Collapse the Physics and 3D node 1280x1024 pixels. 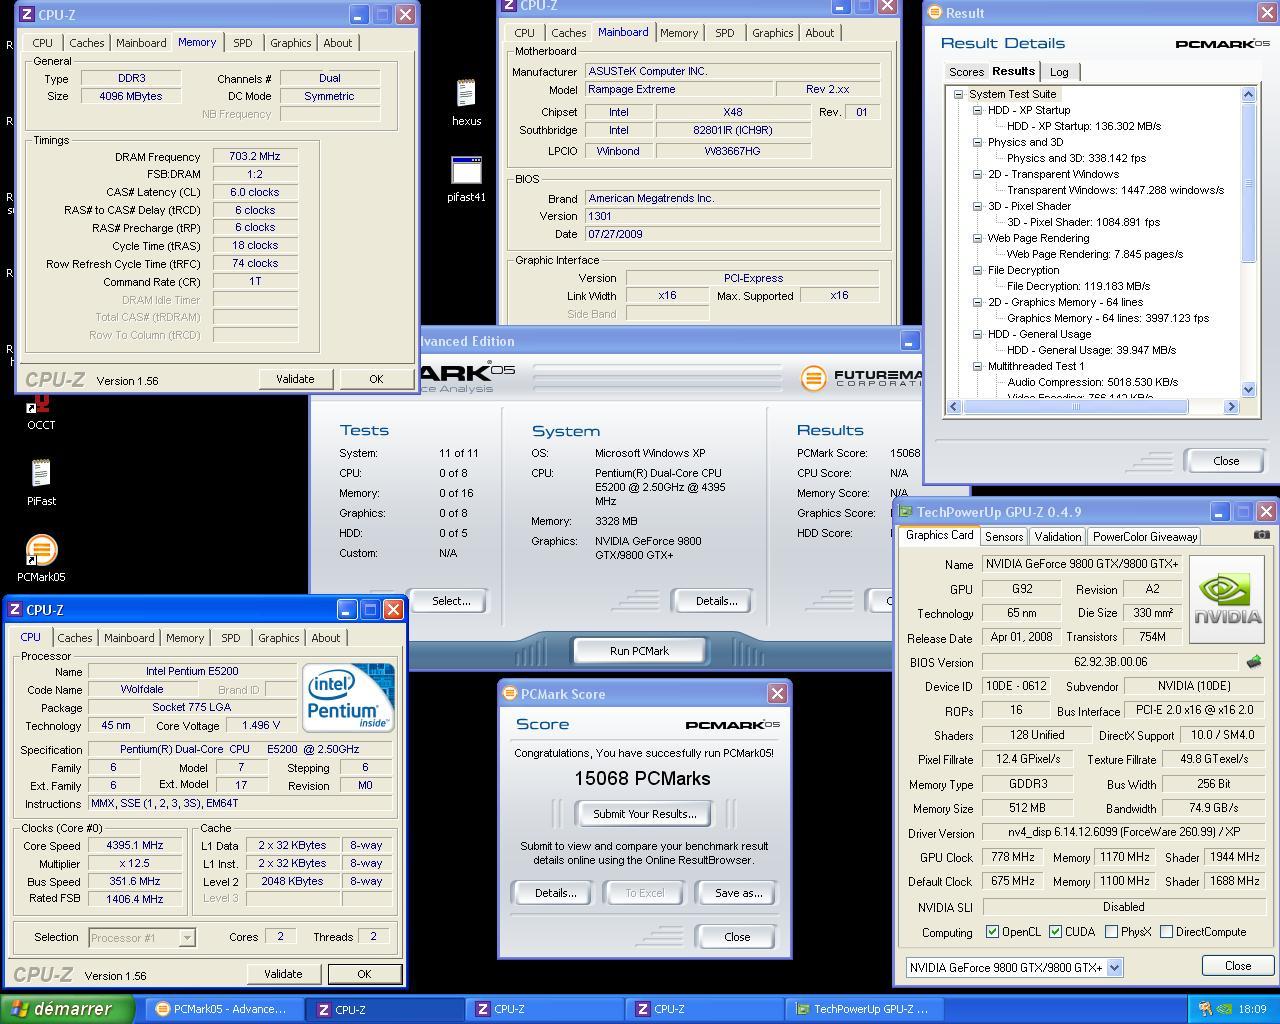pos(977,142)
